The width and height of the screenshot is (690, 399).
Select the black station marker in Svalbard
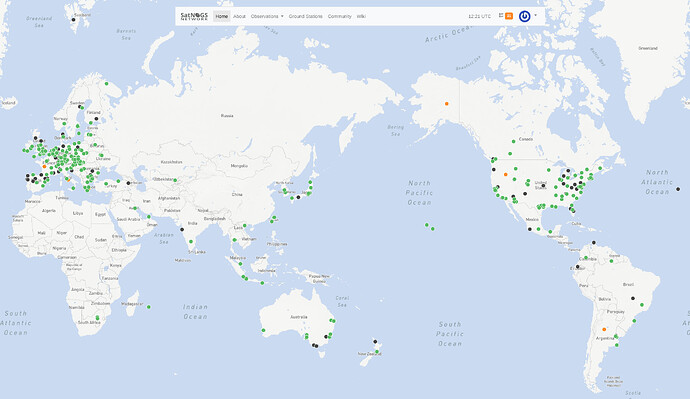click(73, 19)
